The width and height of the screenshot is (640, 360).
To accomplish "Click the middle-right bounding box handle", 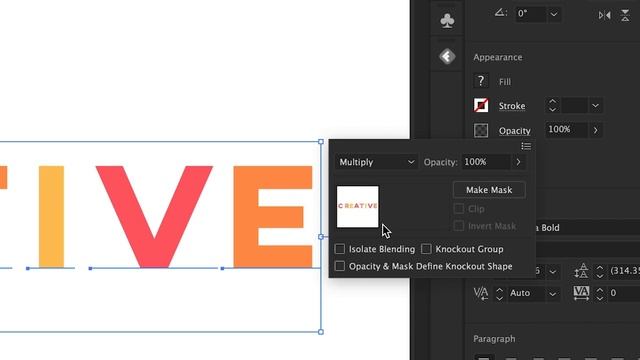I will [321, 237].
